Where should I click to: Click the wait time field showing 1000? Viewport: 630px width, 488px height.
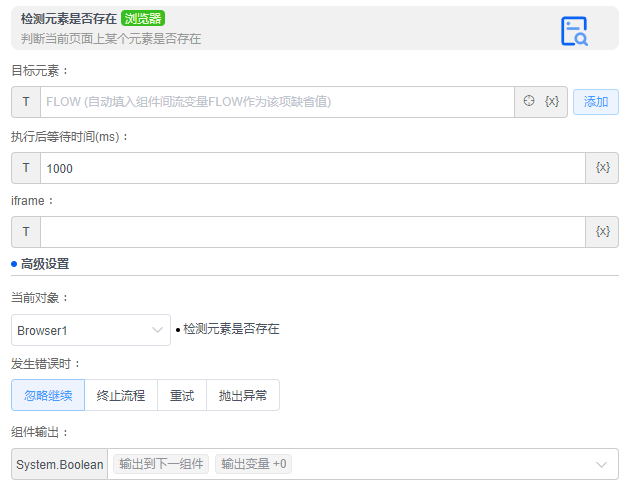[x=312, y=168]
